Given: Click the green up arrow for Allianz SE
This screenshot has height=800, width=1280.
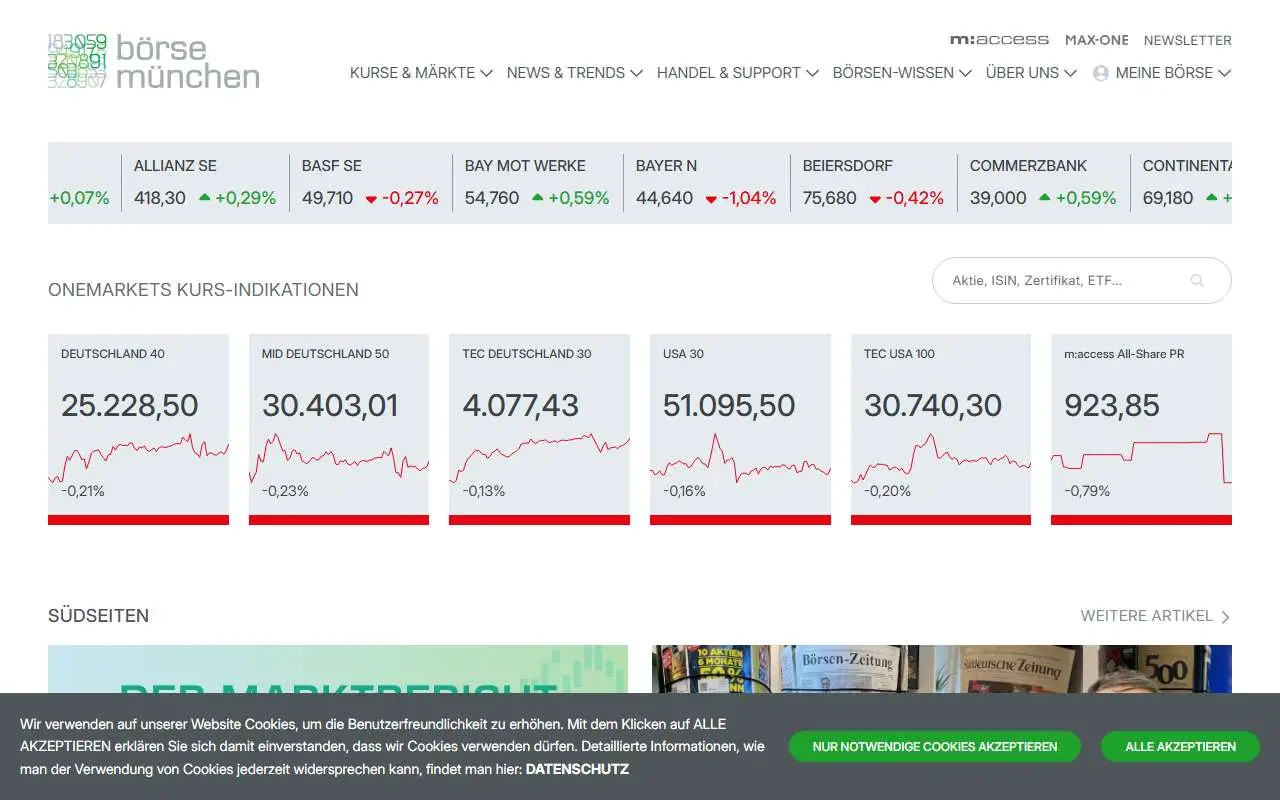Looking at the screenshot, I should [205, 198].
